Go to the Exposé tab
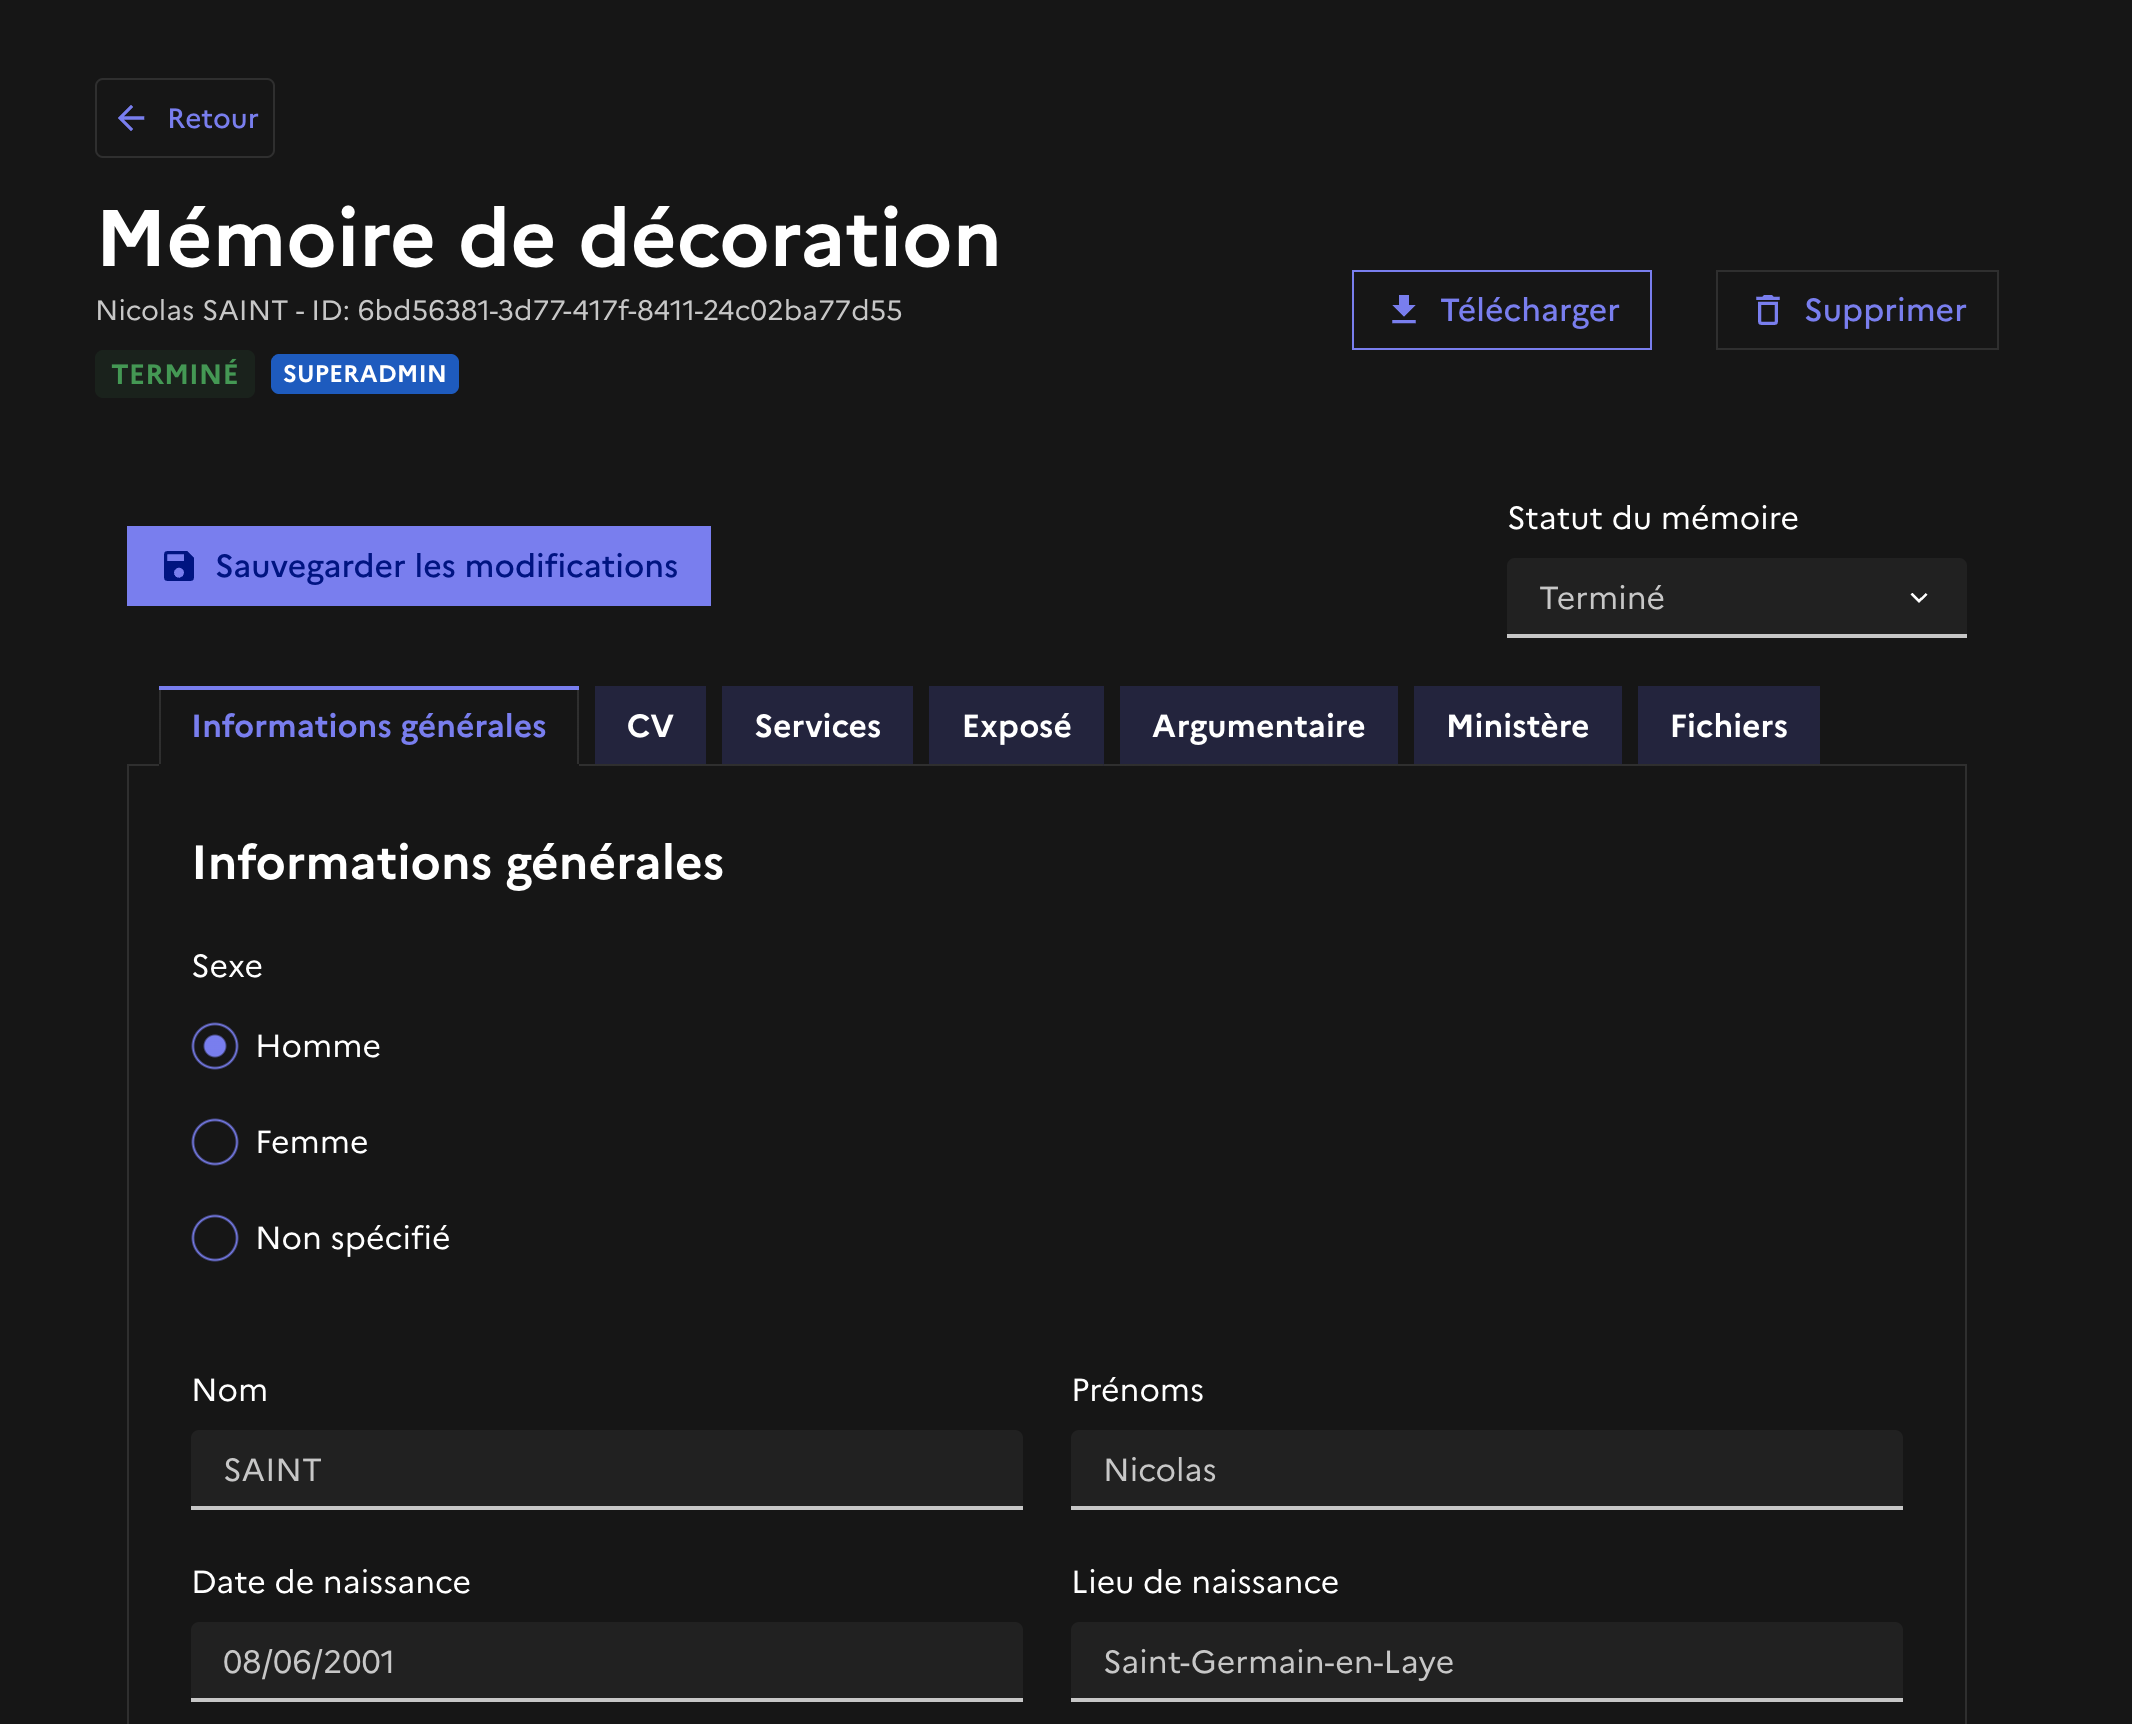The height and width of the screenshot is (1724, 2132). (x=1016, y=726)
